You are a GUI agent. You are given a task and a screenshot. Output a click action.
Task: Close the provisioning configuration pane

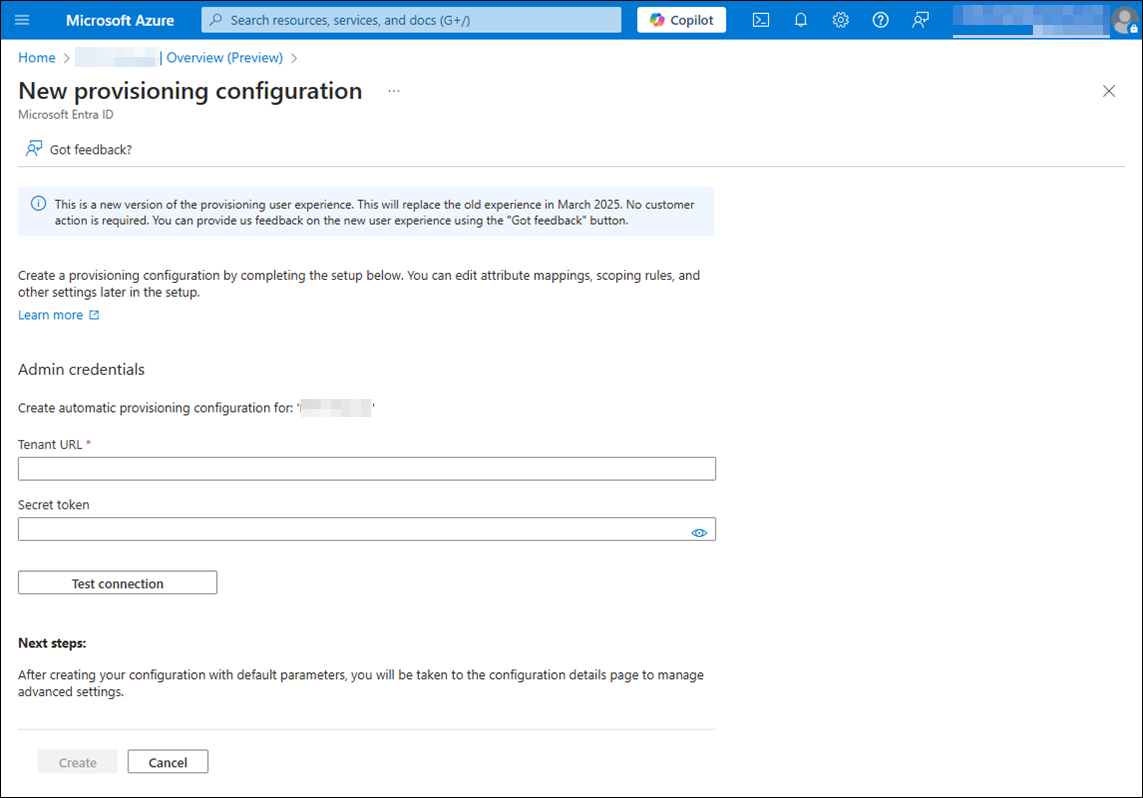pyautogui.click(x=1108, y=90)
